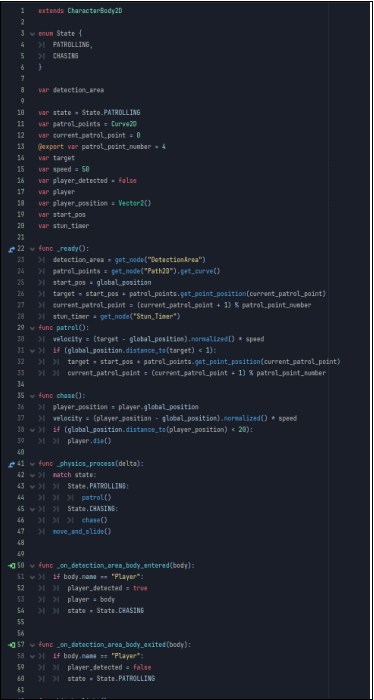Click line number 48 in the gutter
Viewport: 374px width, 700px height.
point(21,543)
